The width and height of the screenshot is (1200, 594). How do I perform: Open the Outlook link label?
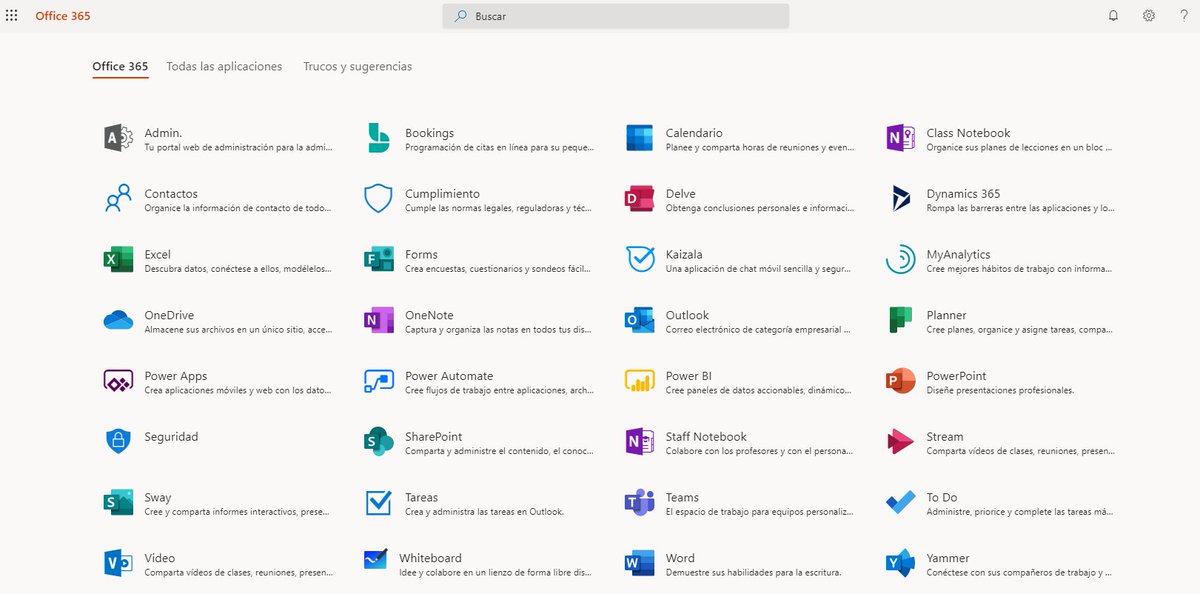point(687,315)
